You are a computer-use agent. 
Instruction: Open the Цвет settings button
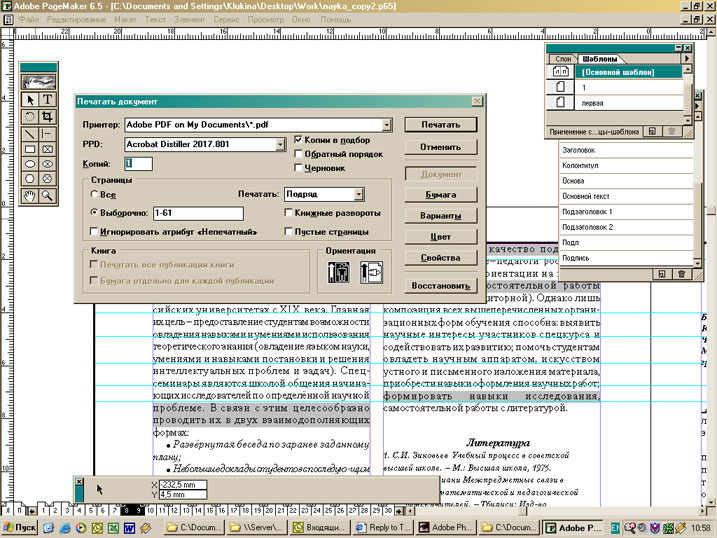pyautogui.click(x=441, y=237)
